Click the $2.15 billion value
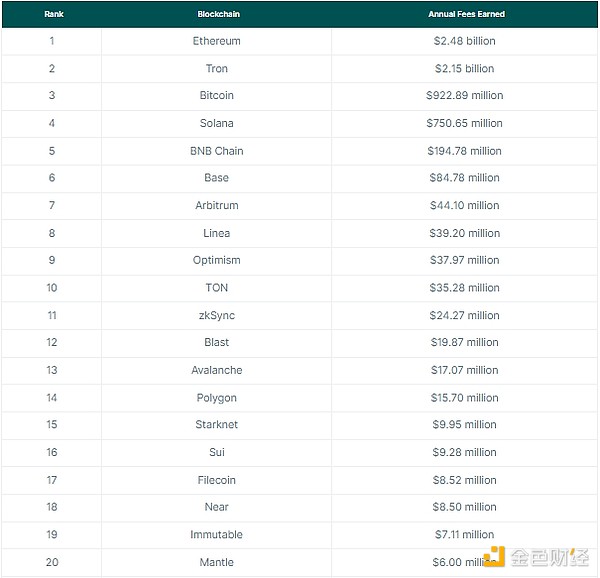The image size is (600, 578). point(465,68)
